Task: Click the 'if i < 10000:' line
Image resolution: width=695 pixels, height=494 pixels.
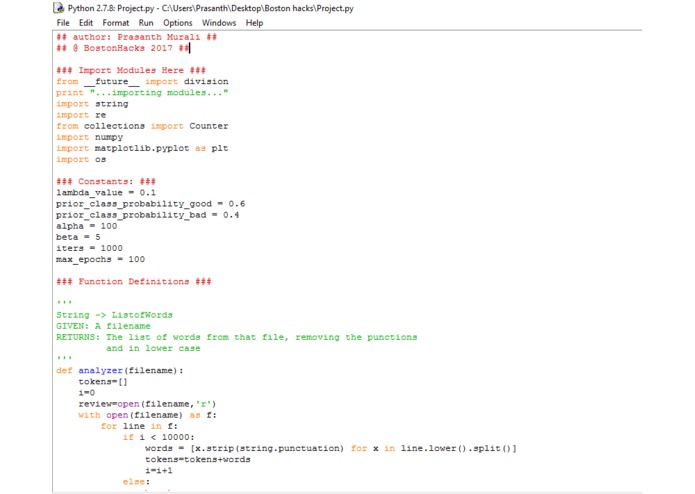Action: (x=159, y=437)
